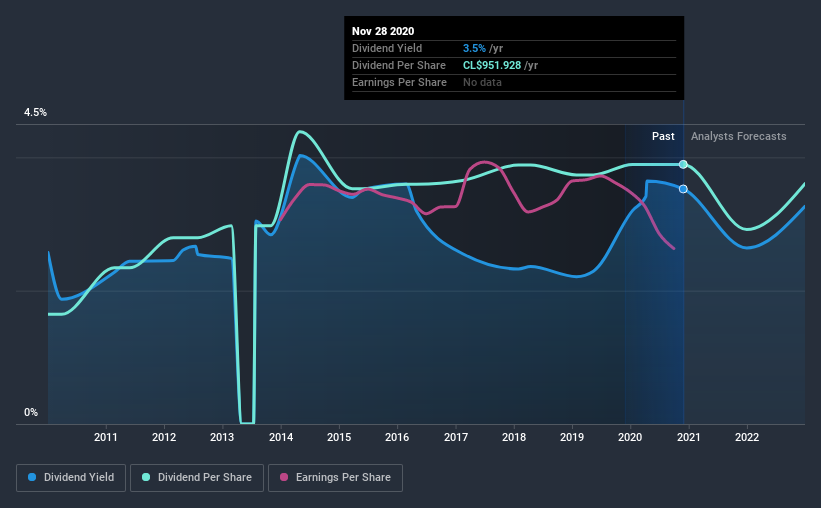
Task: Click the 2022 axis year label
Action: tap(747, 437)
